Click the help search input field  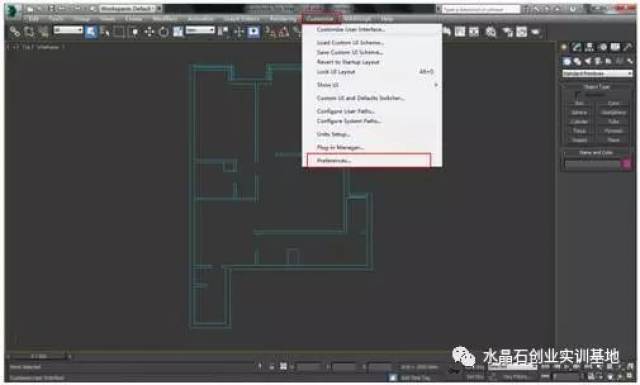point(480,9)
